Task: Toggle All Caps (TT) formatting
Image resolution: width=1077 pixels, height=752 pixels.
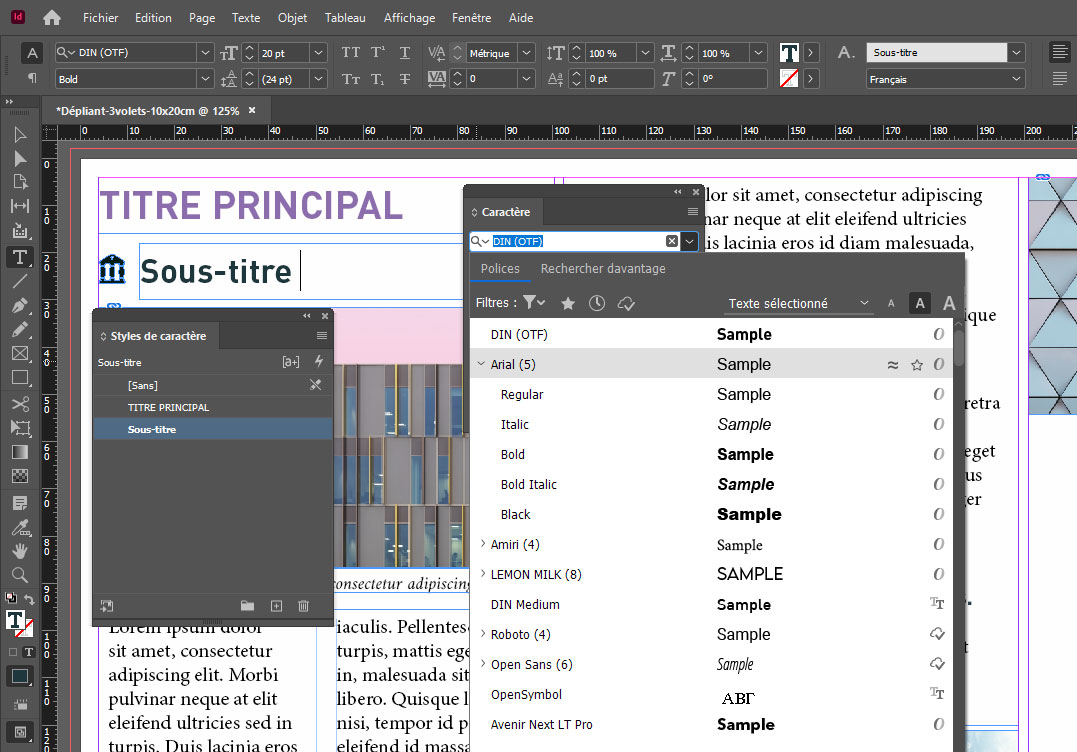Action: (x=350, y=53)
